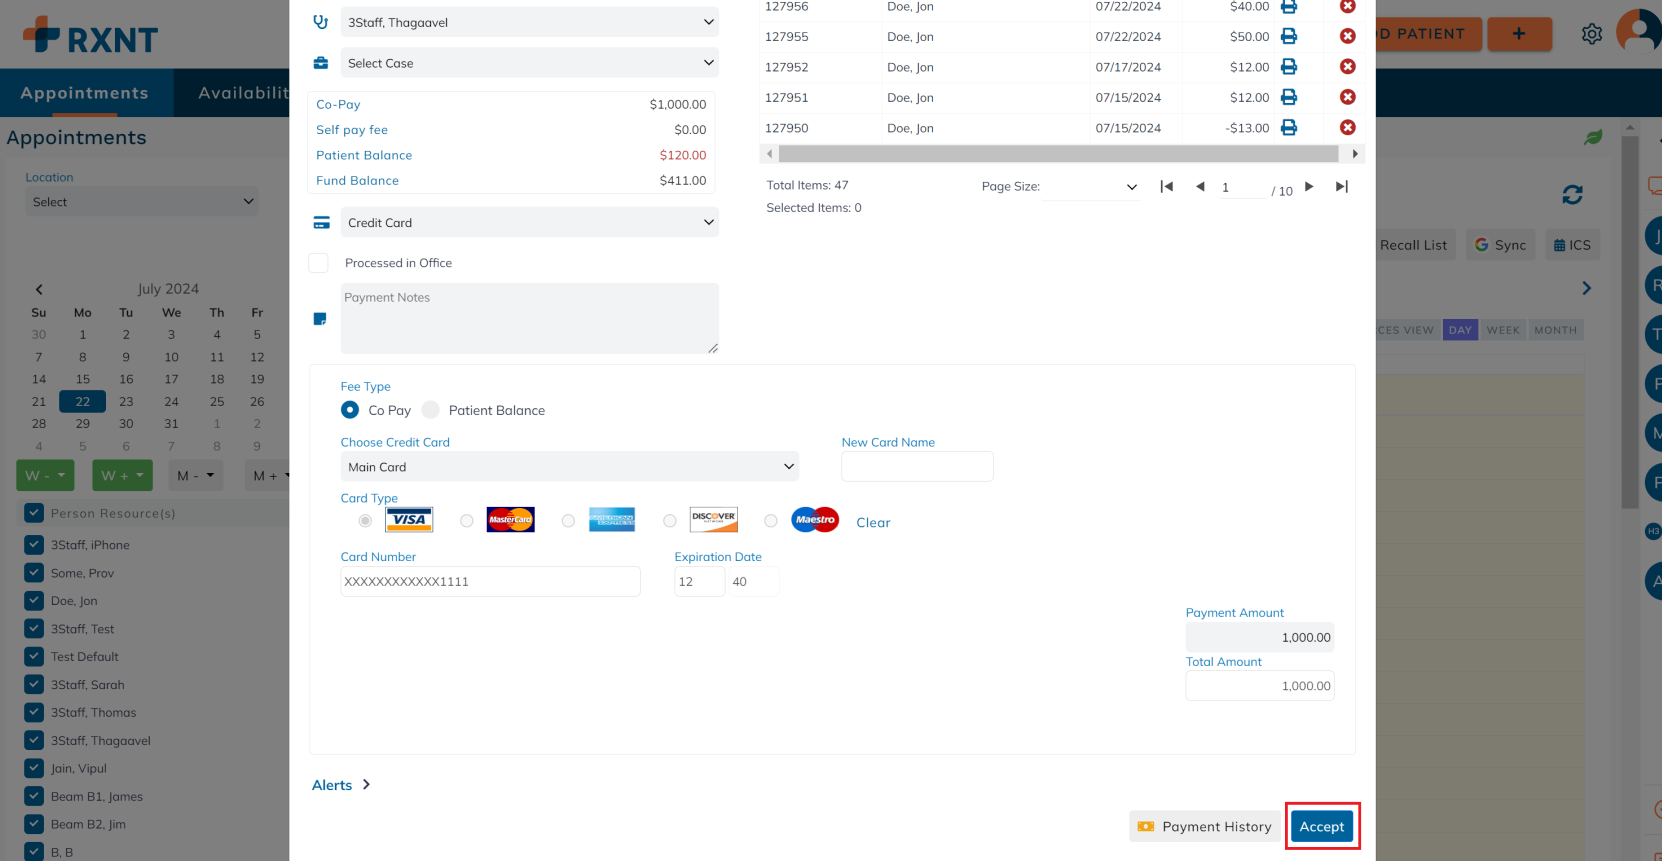The image size is (1662, 861).
Task: Delete payment record 127951
Action: click(x=1347, y=97)
